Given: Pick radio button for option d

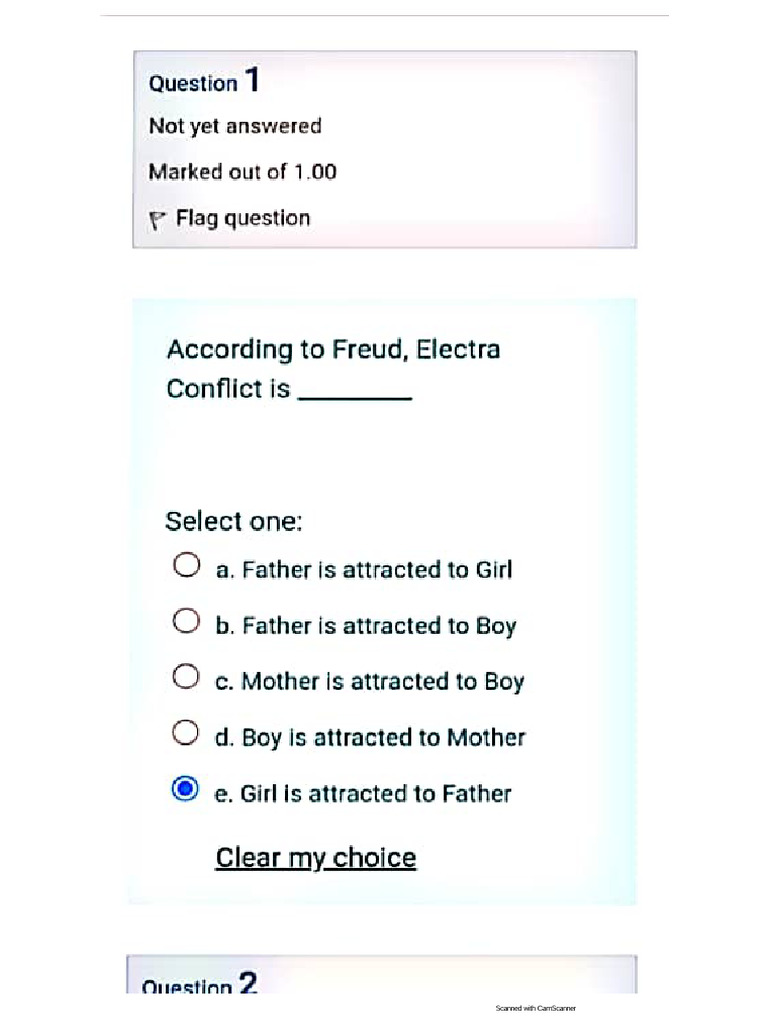Looking at the screenshot, I should [x=185, y=734].
